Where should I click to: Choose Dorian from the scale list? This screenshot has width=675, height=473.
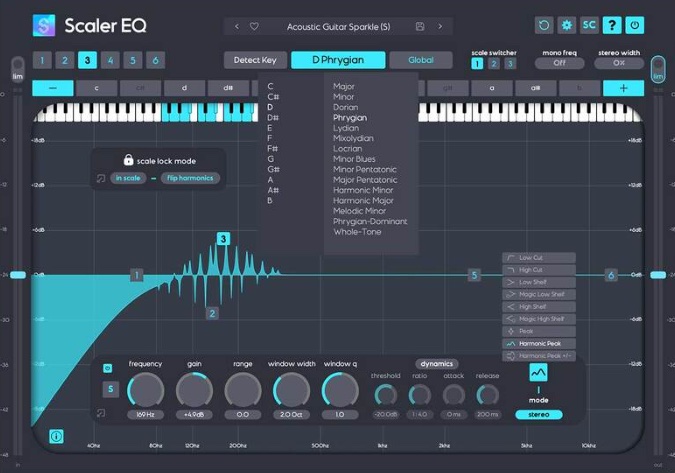tap(345, 107)
